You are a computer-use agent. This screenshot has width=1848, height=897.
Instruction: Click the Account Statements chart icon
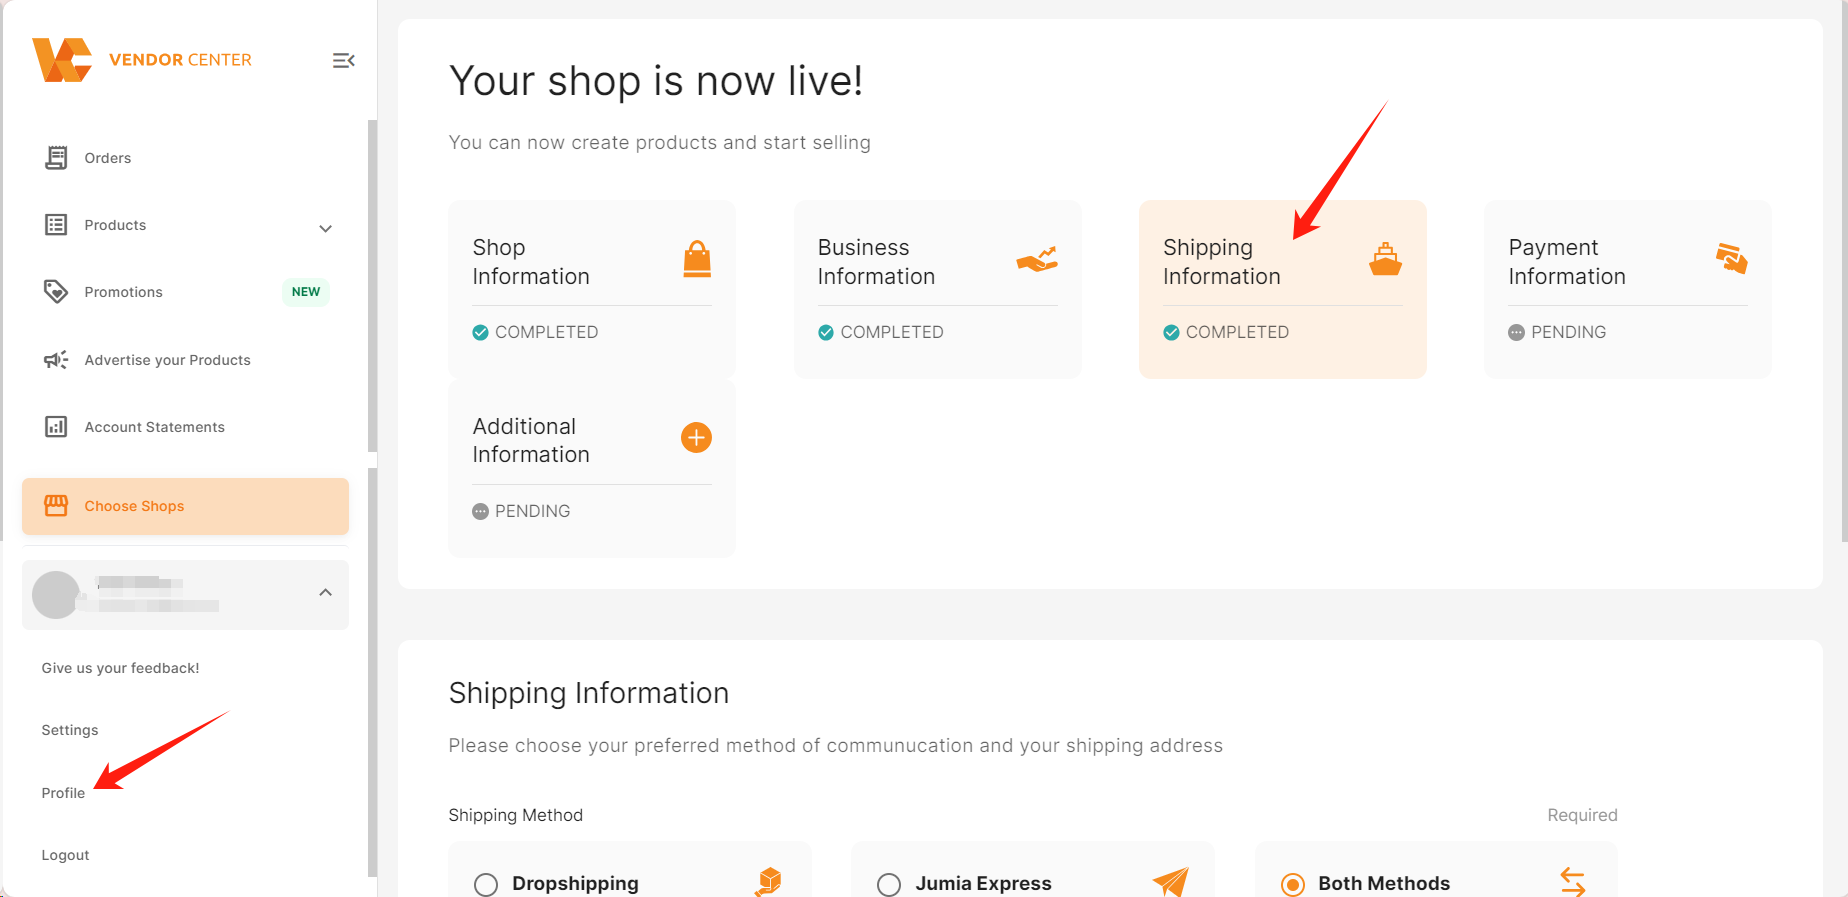56,427
